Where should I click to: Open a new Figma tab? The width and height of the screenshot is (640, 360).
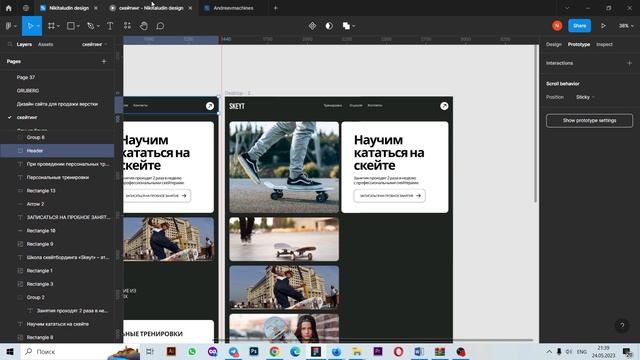[x=276, y=8]
